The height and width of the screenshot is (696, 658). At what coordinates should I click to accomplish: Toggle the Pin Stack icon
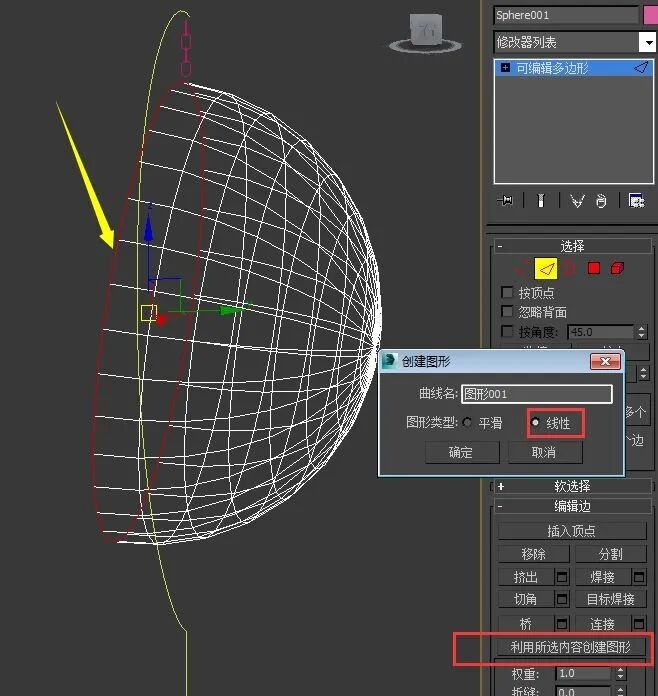click(x=505, y=201)
